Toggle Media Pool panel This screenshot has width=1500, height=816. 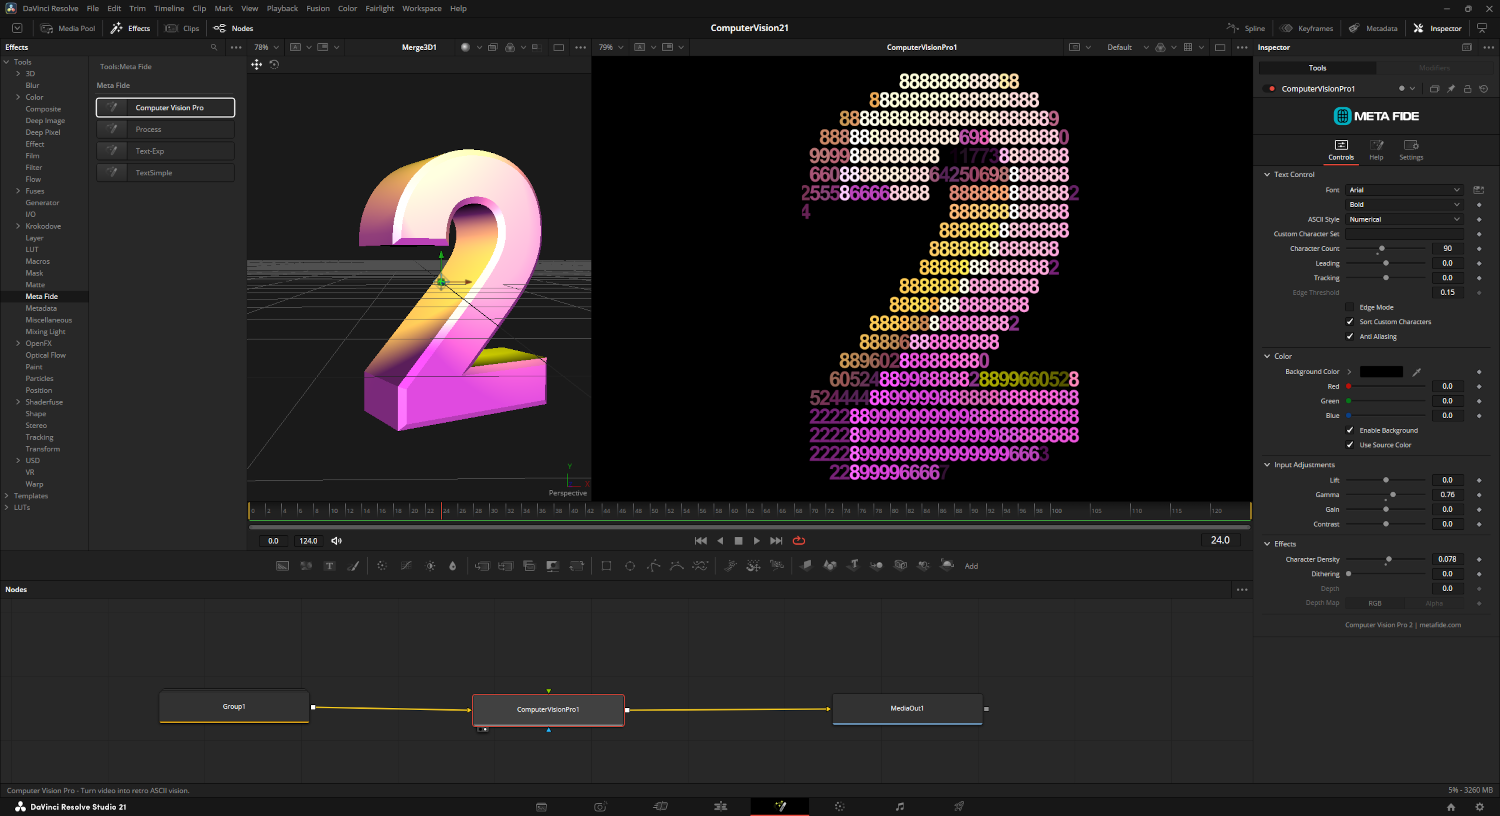(68, 28)
